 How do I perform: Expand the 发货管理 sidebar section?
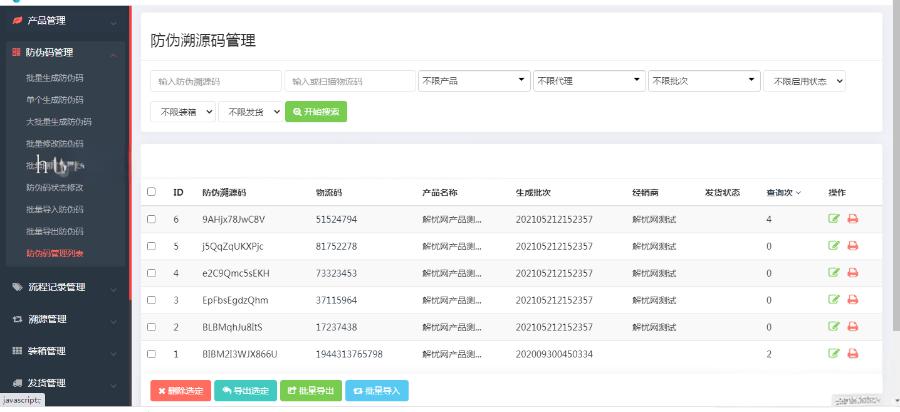pyautogui.click(x=63, y=383)
